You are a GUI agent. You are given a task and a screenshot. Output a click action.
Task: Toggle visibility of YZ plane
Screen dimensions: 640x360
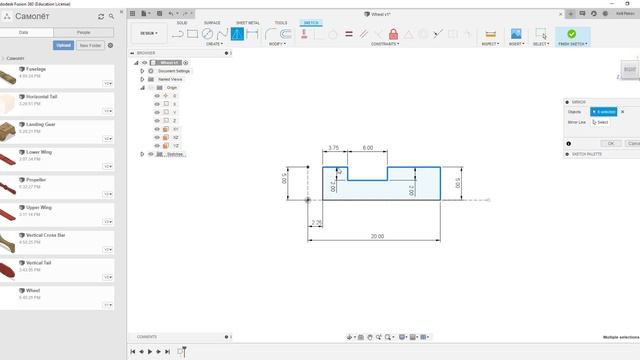click(x=157, y=146)
